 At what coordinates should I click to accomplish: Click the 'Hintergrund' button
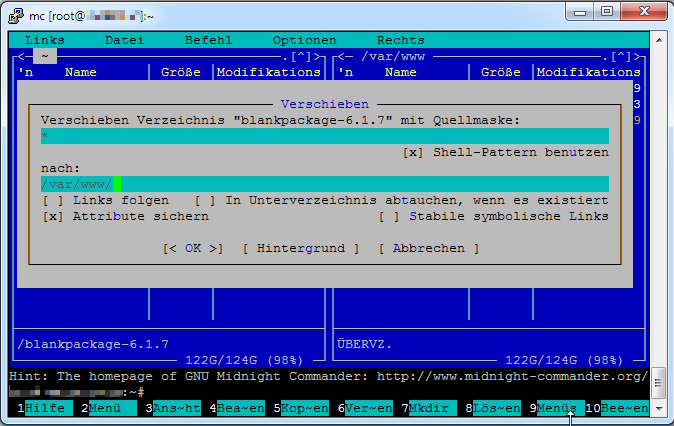300,248
